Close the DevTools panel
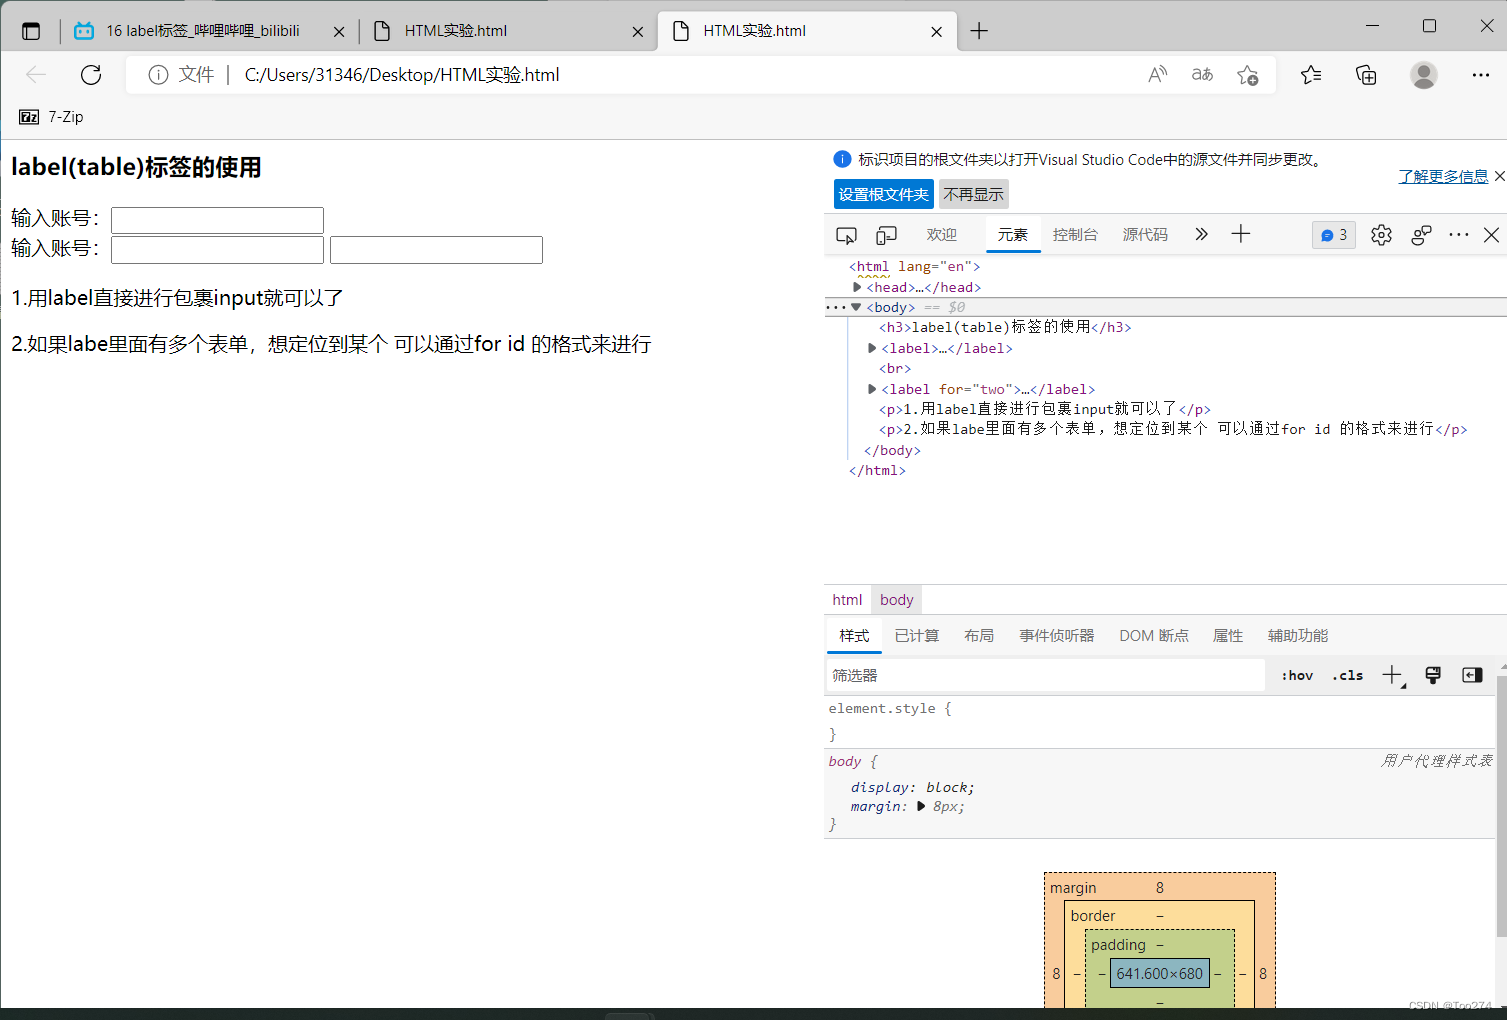 (1491, 235)
